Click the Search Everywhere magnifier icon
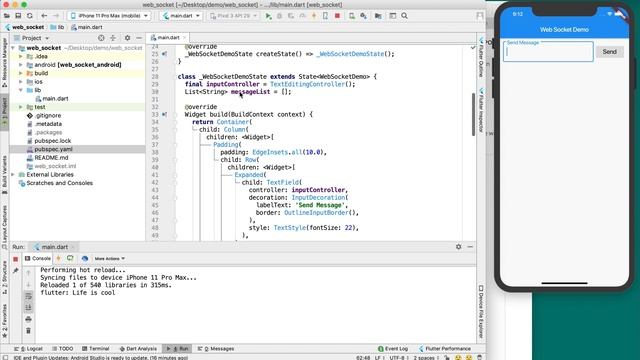The image size is (640, 360). 404,16
